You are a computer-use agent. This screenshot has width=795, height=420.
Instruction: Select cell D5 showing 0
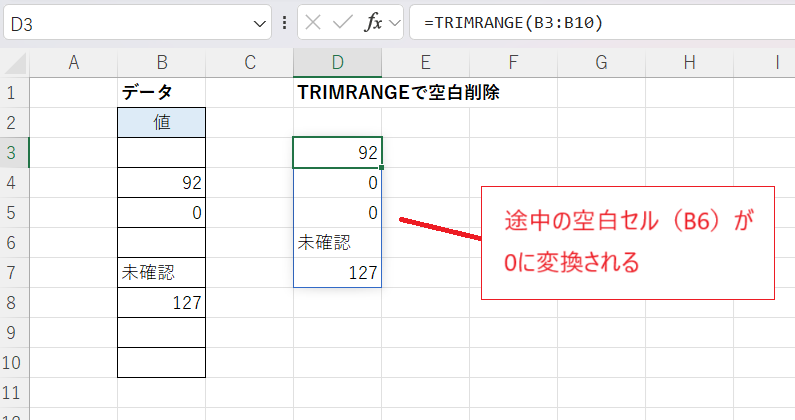pyautogui.click(x=338, y=213)
